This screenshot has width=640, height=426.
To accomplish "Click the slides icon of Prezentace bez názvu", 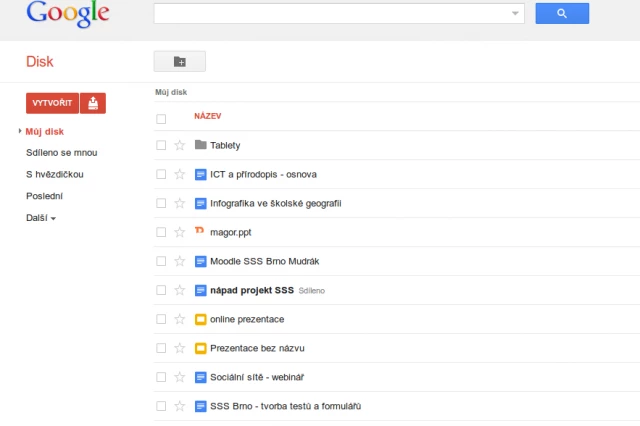I will [x=200, y=348].
